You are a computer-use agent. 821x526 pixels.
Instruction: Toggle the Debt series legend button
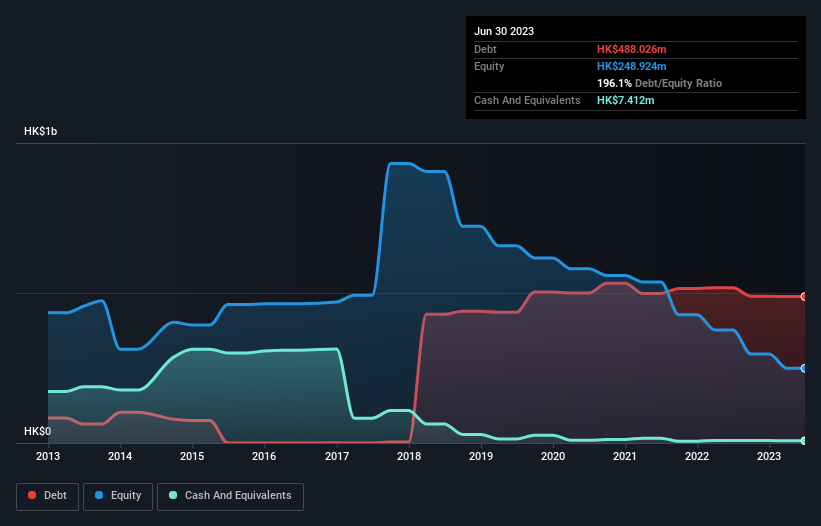[x=48, y=496]
